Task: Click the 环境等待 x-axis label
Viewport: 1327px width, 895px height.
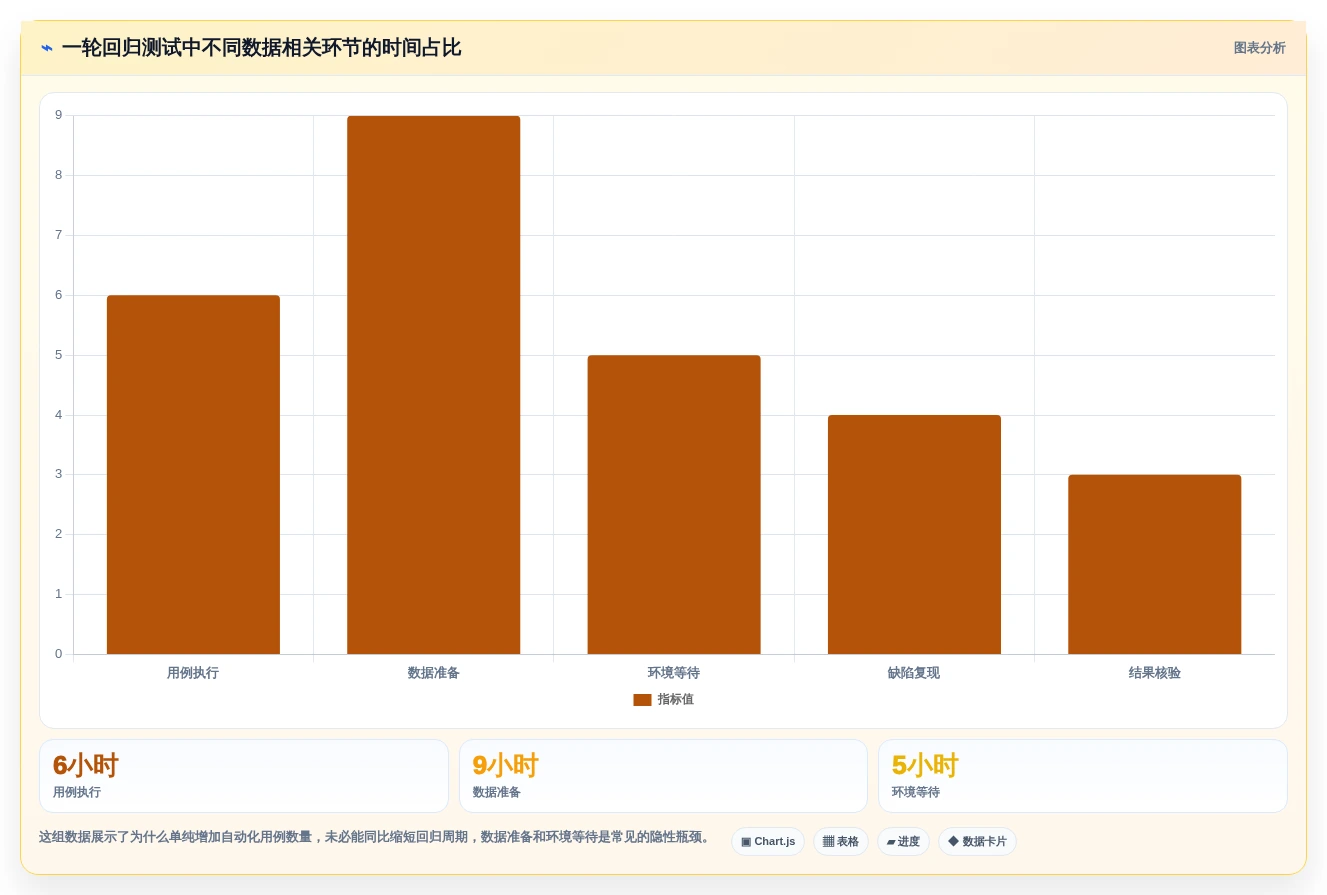Action: point(674,673)
